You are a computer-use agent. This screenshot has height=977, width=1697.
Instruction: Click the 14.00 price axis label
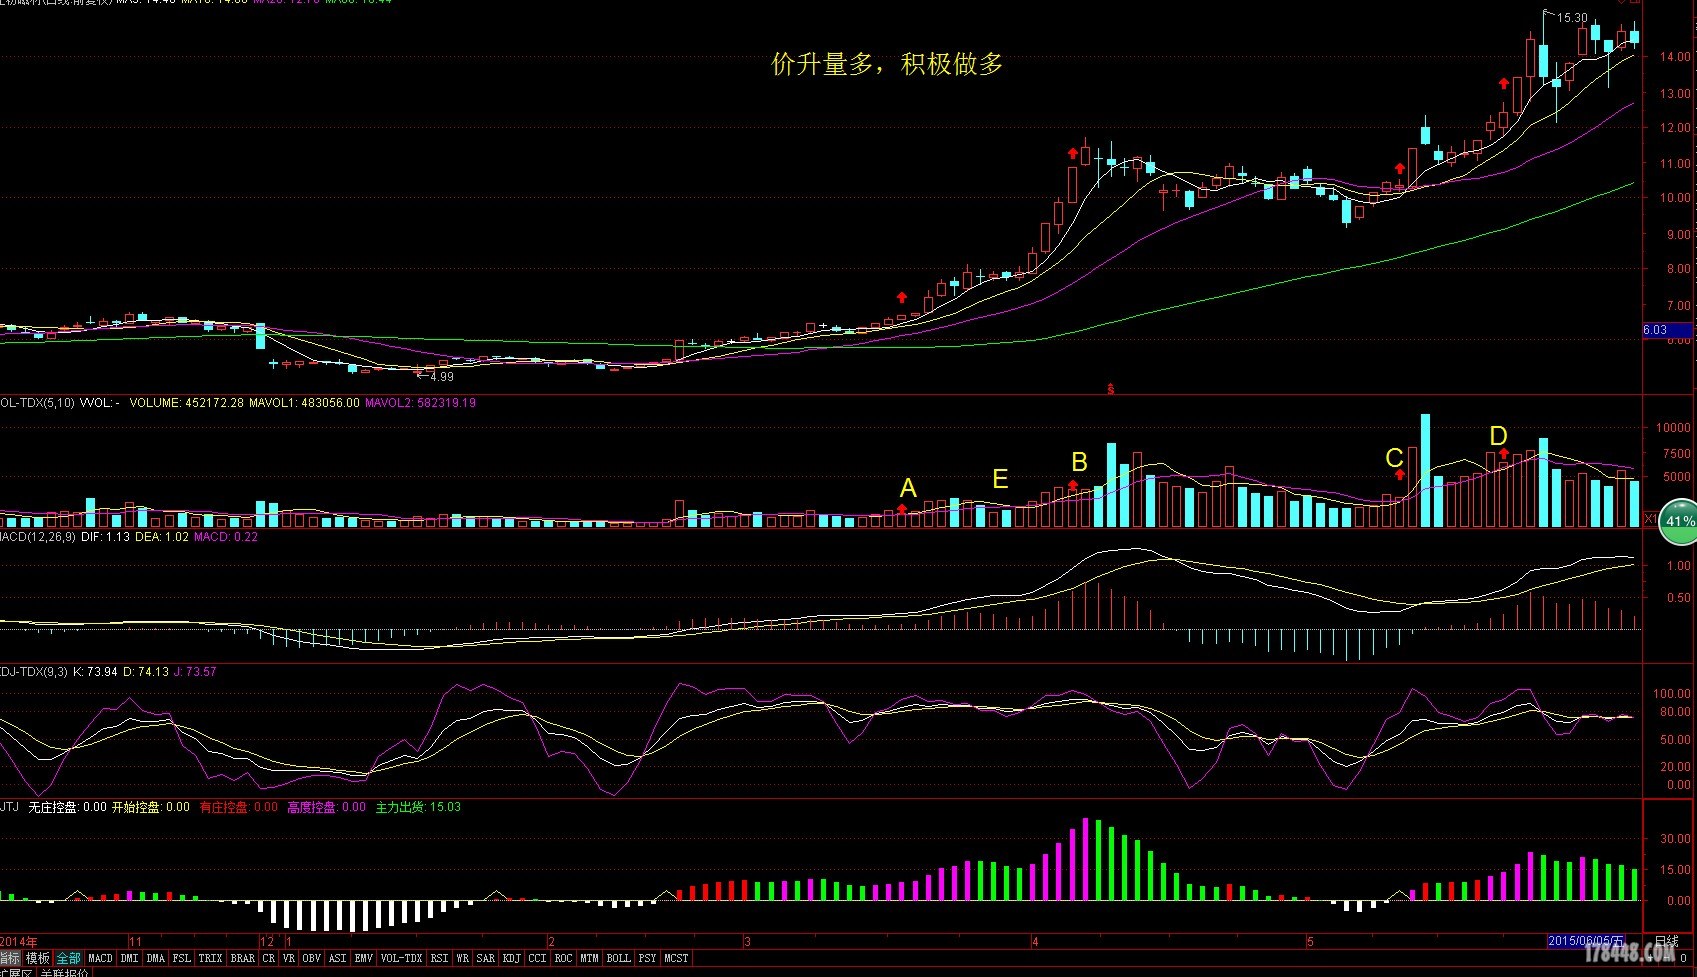point(1675,57)
